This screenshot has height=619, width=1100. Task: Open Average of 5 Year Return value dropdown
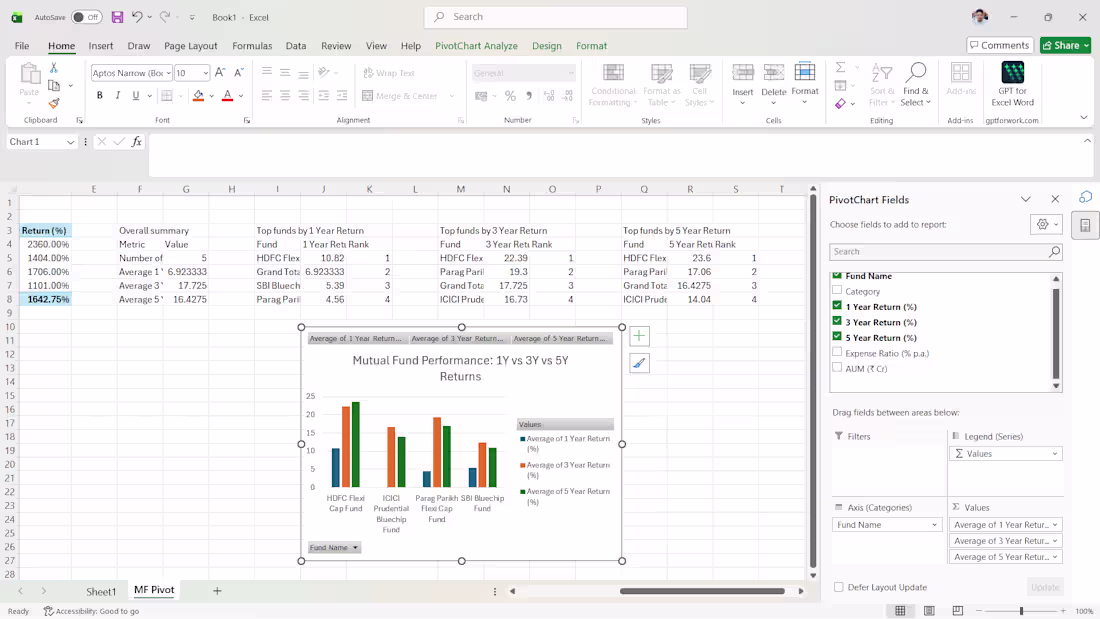point(1054,557)
